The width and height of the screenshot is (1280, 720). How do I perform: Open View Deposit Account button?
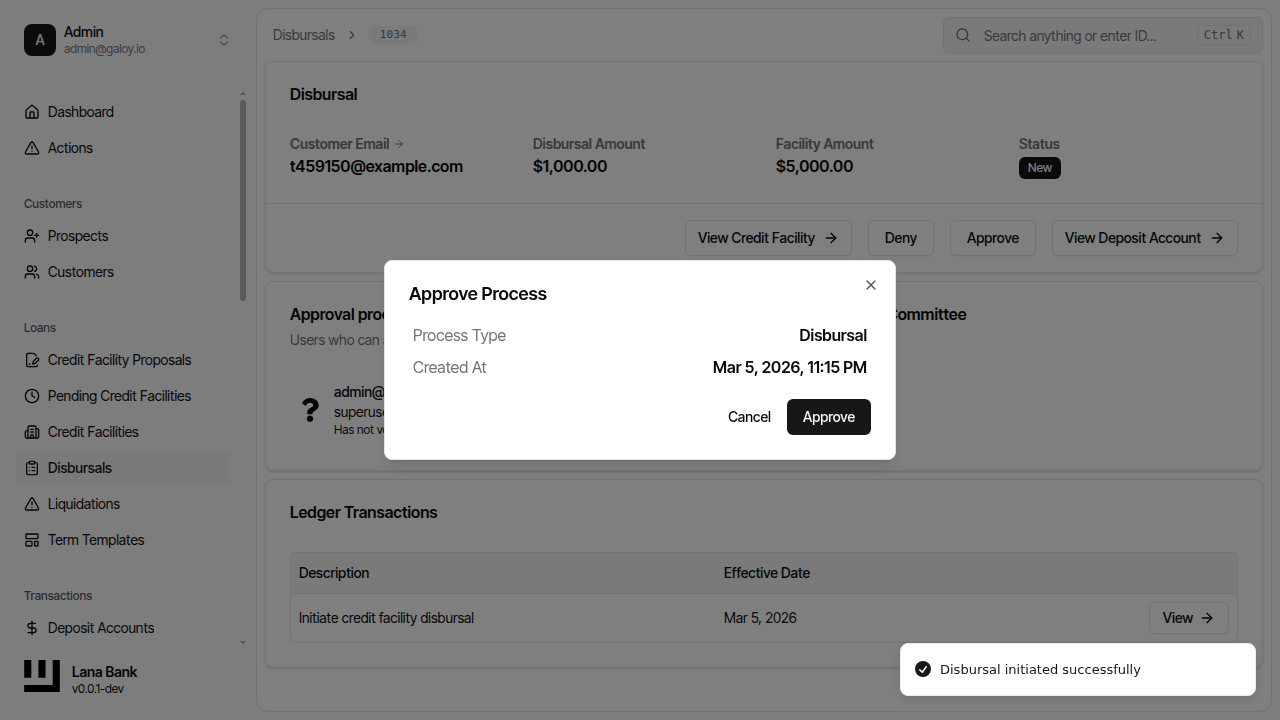1144,238
